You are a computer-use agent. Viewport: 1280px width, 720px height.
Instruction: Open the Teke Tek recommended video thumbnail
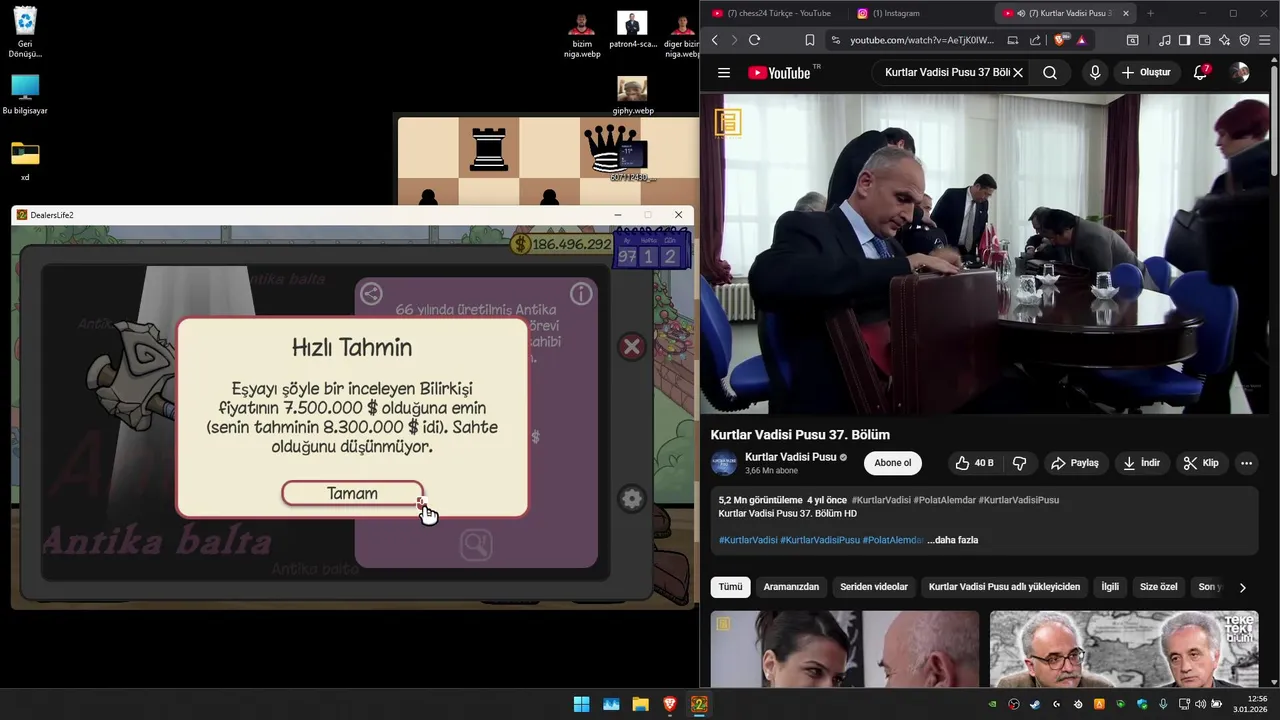(x=1124, y=649)
